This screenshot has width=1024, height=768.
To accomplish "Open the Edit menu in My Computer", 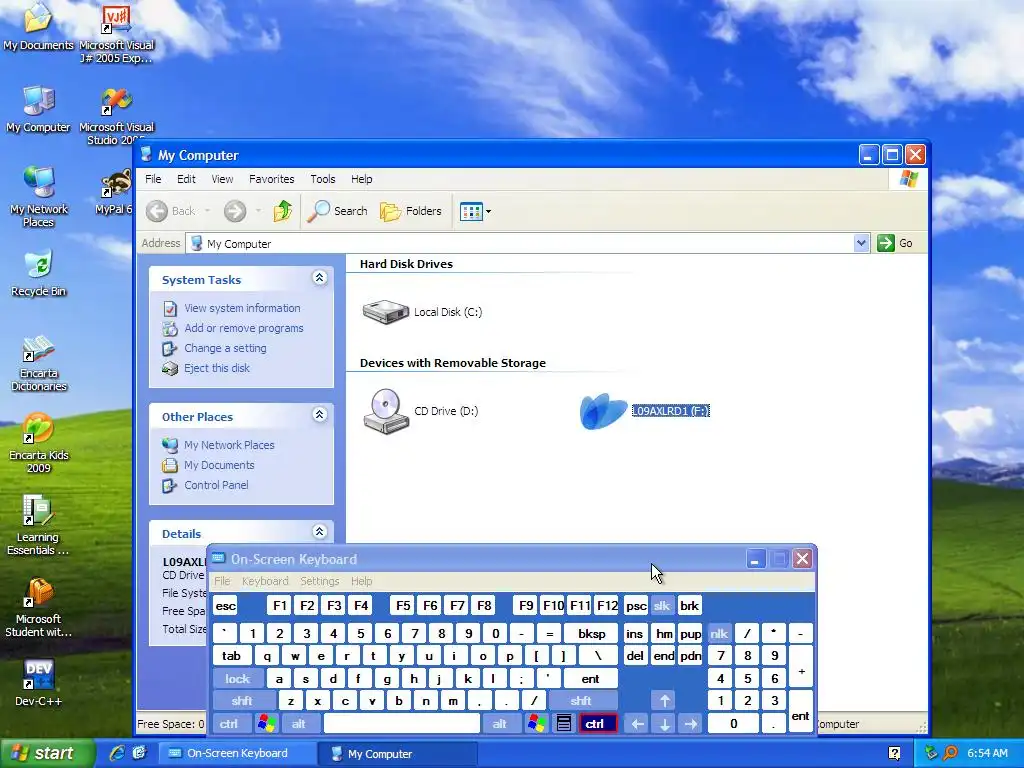I will click(186, 179).
